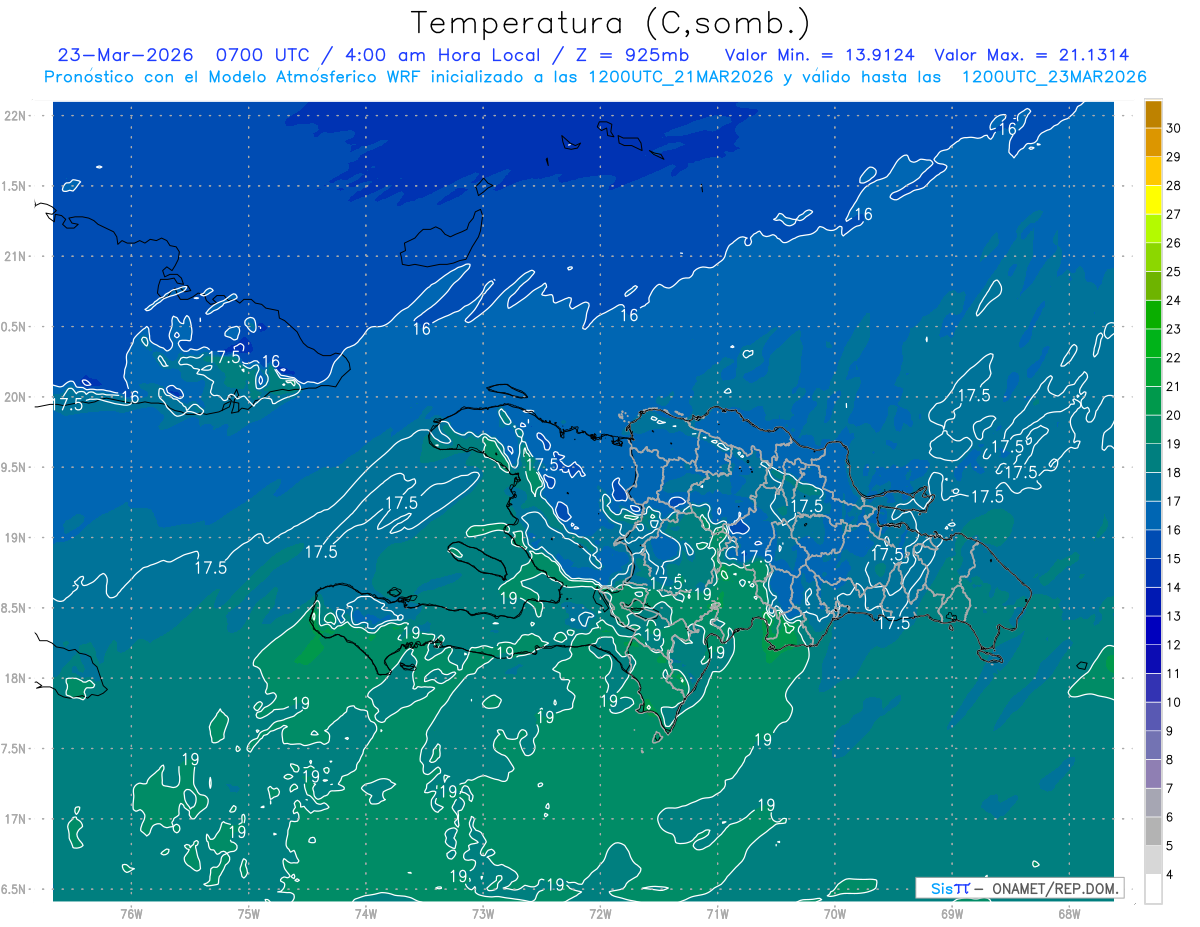Click the yellow 27 degree legend color
The height and width of the screenshot is (927, 1200).
click(x=1153, y=201)
